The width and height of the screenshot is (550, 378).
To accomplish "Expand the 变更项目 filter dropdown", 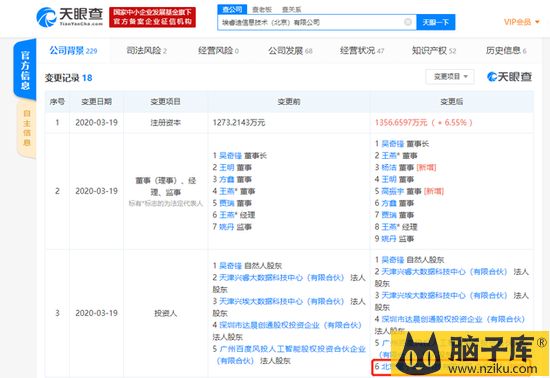I will pyautogui.click(x=450, y=76).
